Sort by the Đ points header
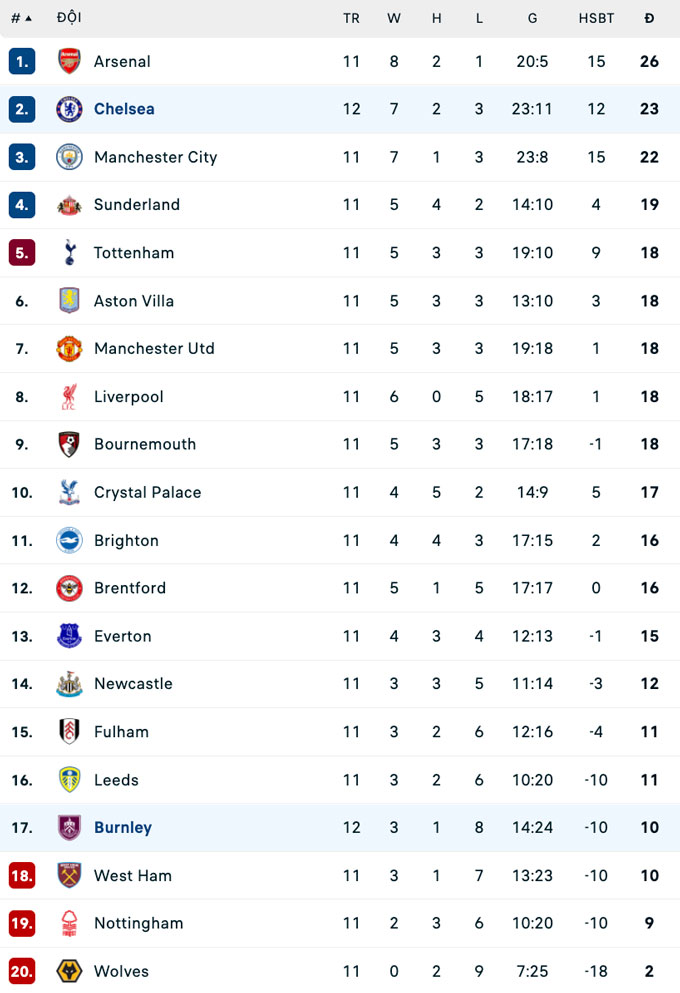 point(649,18)
